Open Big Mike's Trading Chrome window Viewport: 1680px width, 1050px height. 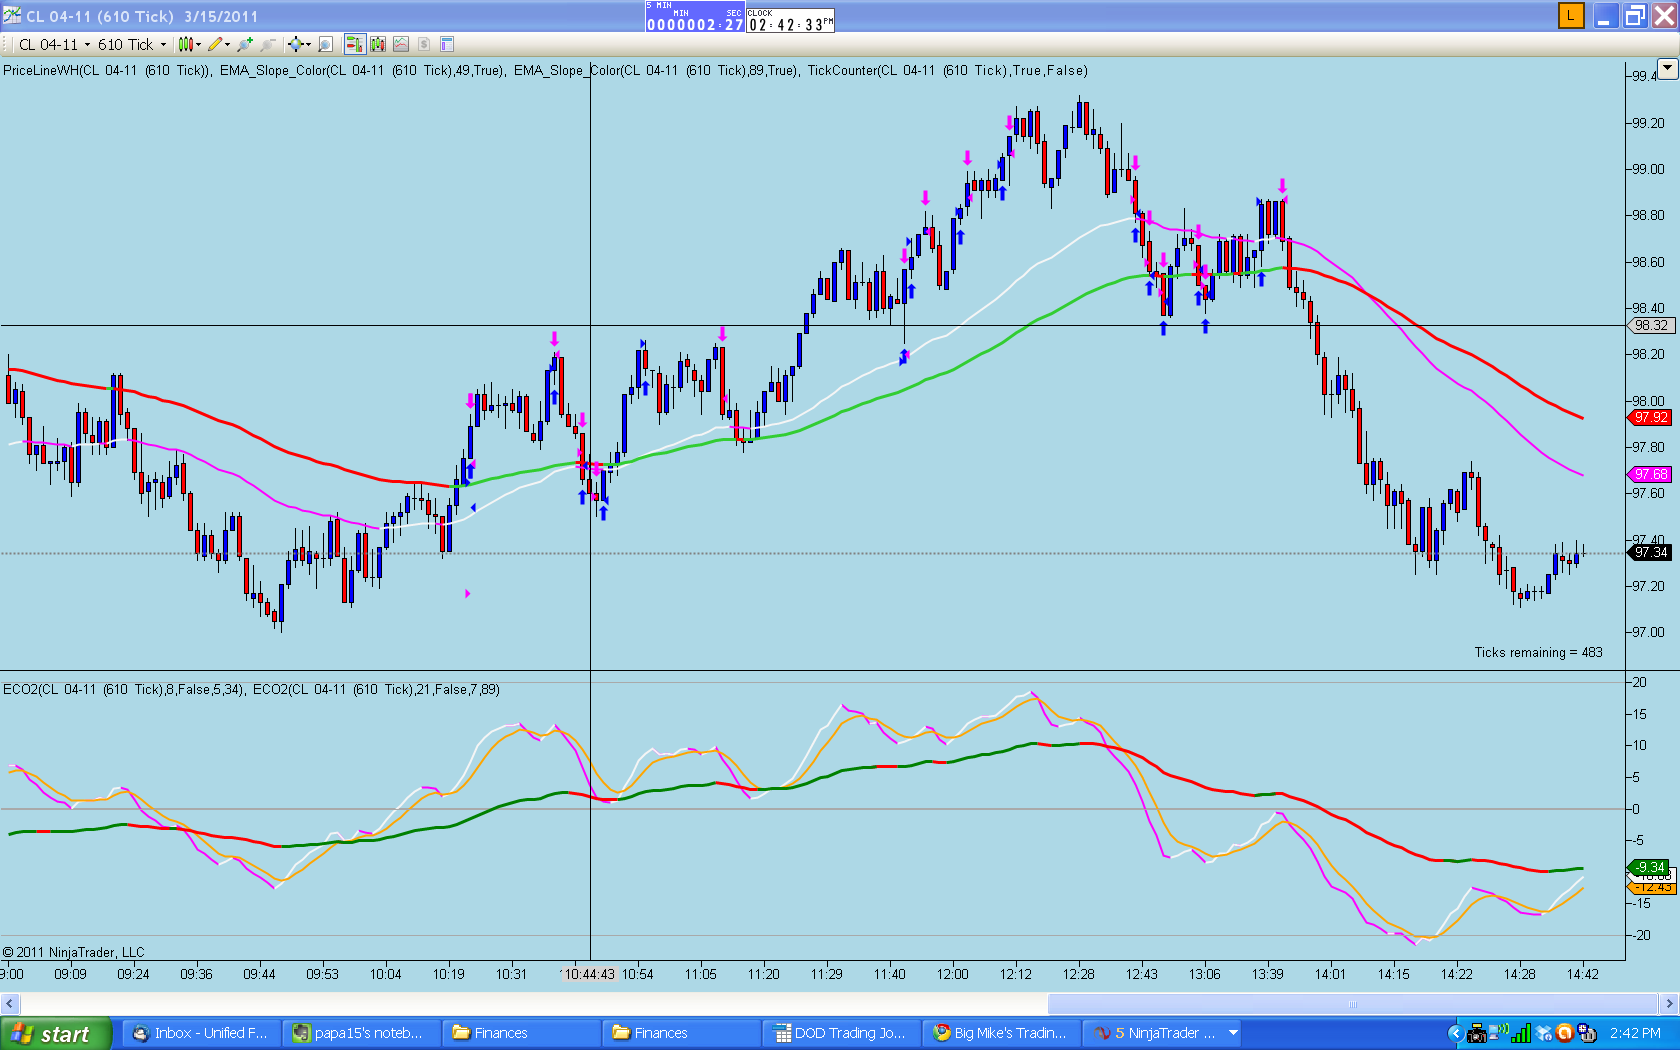[x=1000, y=1033]
